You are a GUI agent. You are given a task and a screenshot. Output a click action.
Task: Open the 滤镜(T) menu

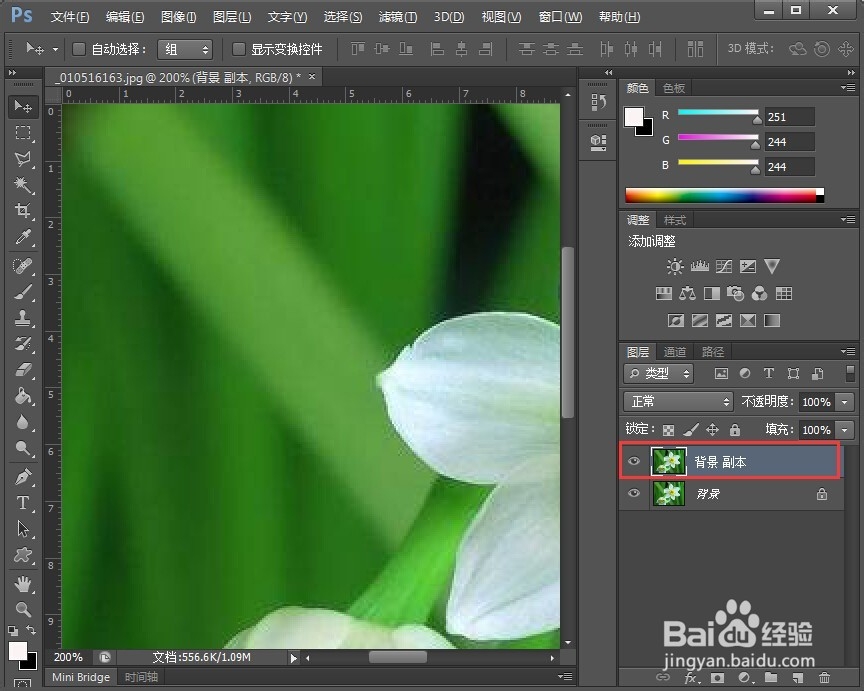[397, 17]
